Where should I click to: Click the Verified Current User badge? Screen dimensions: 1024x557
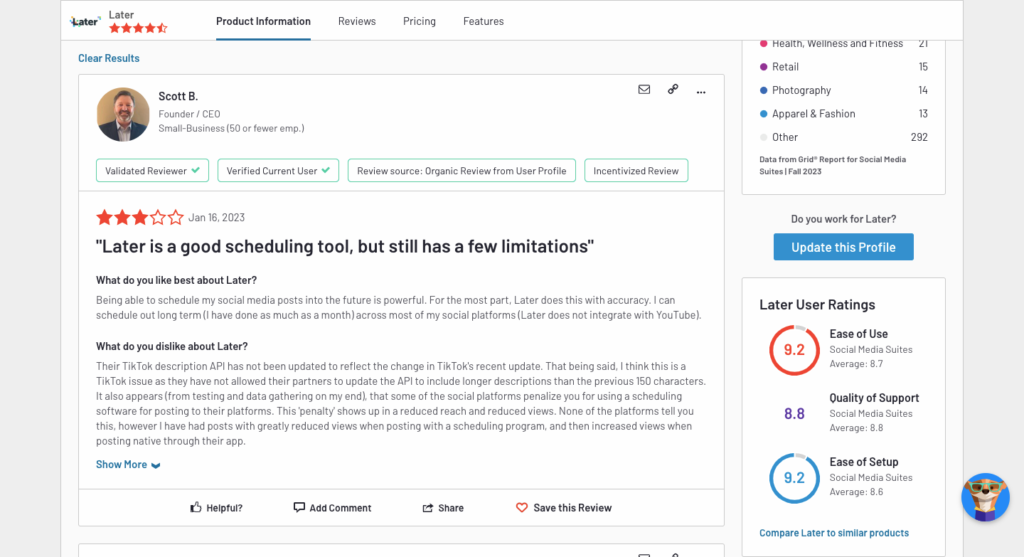[278, 170]
